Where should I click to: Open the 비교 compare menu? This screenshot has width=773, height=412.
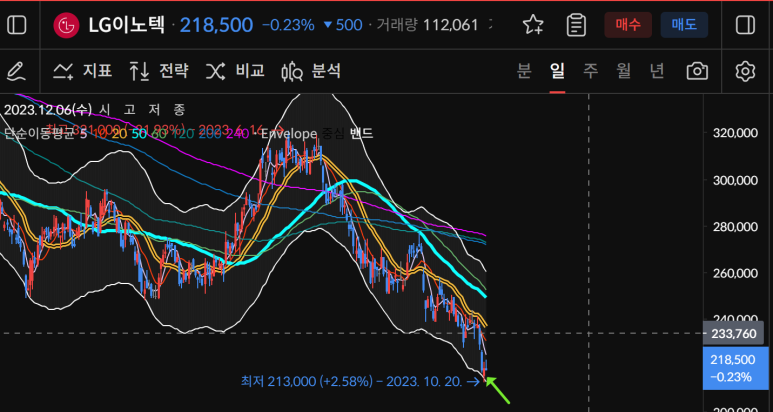coord(235,72)
